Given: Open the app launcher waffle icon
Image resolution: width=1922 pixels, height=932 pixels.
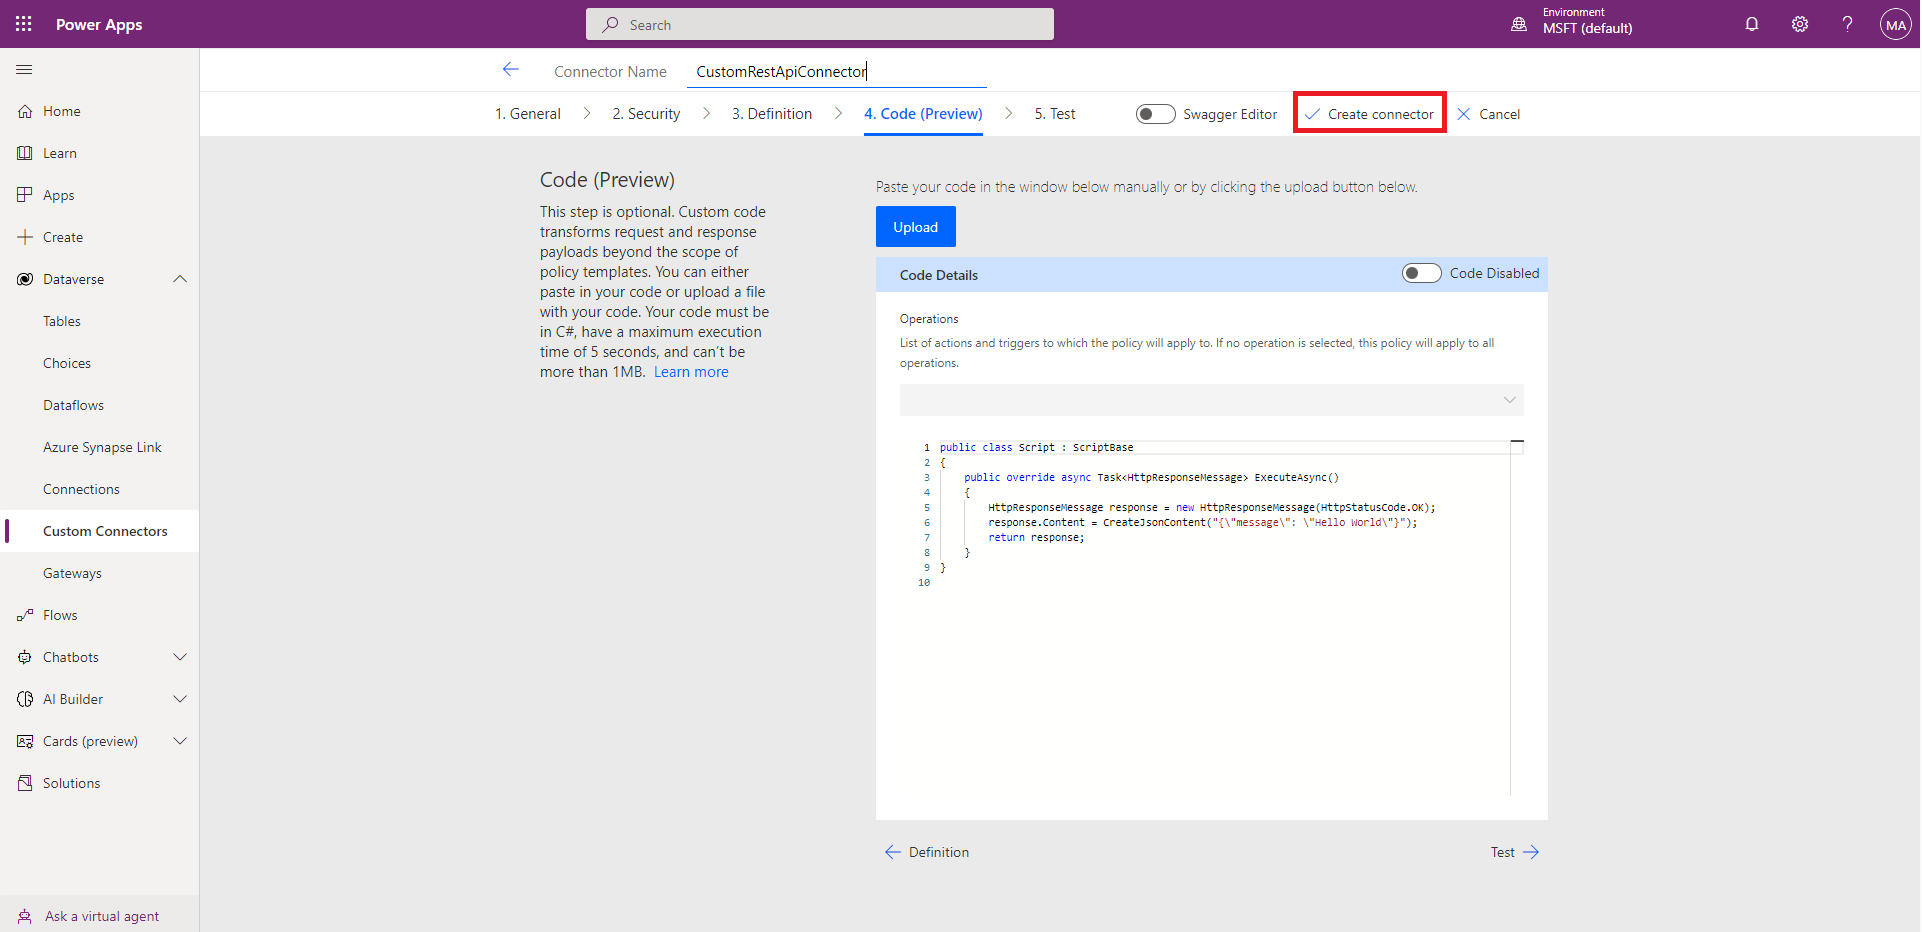Looking at the screenshot, I should coord(24,24).
